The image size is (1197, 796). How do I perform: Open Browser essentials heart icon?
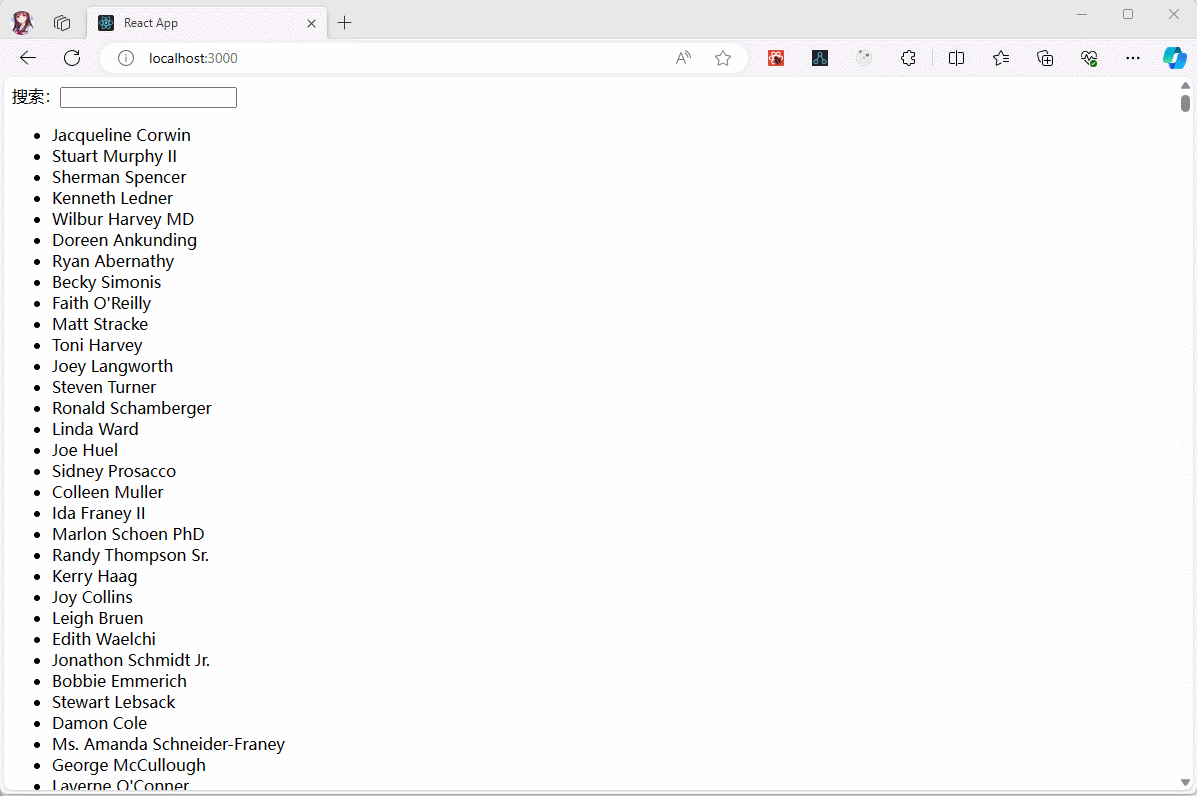(1089, 58)
